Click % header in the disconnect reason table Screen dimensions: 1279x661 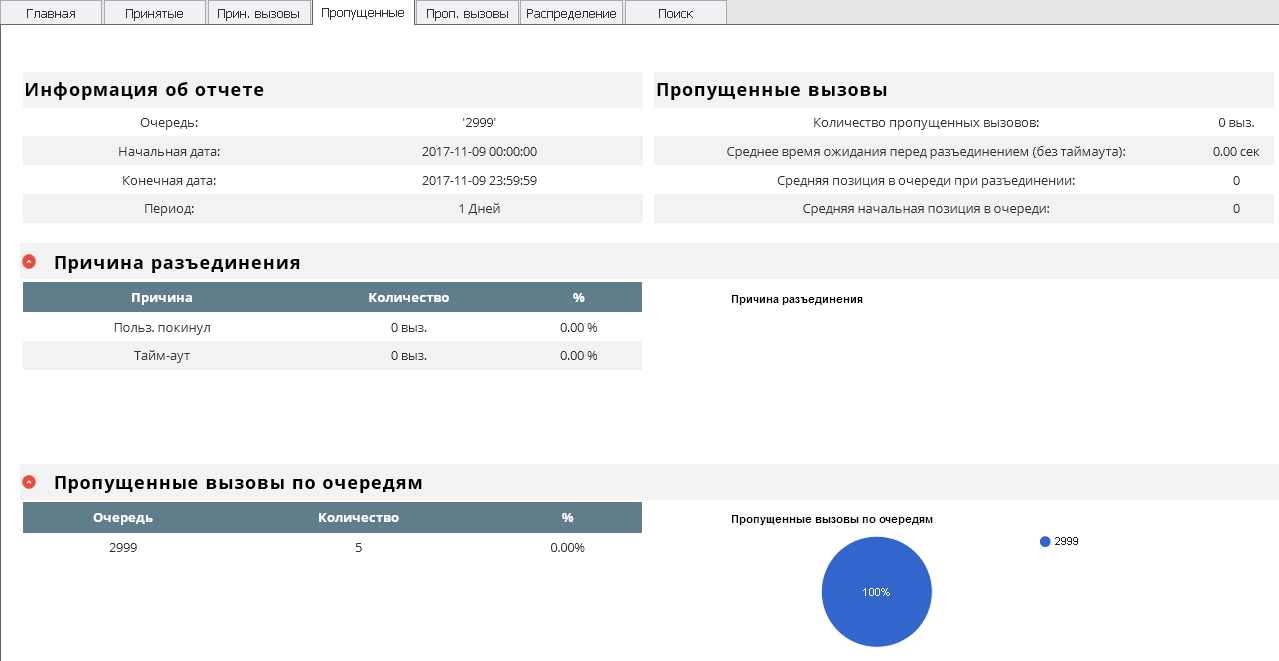pyautogui.click(x=578, y=297)
